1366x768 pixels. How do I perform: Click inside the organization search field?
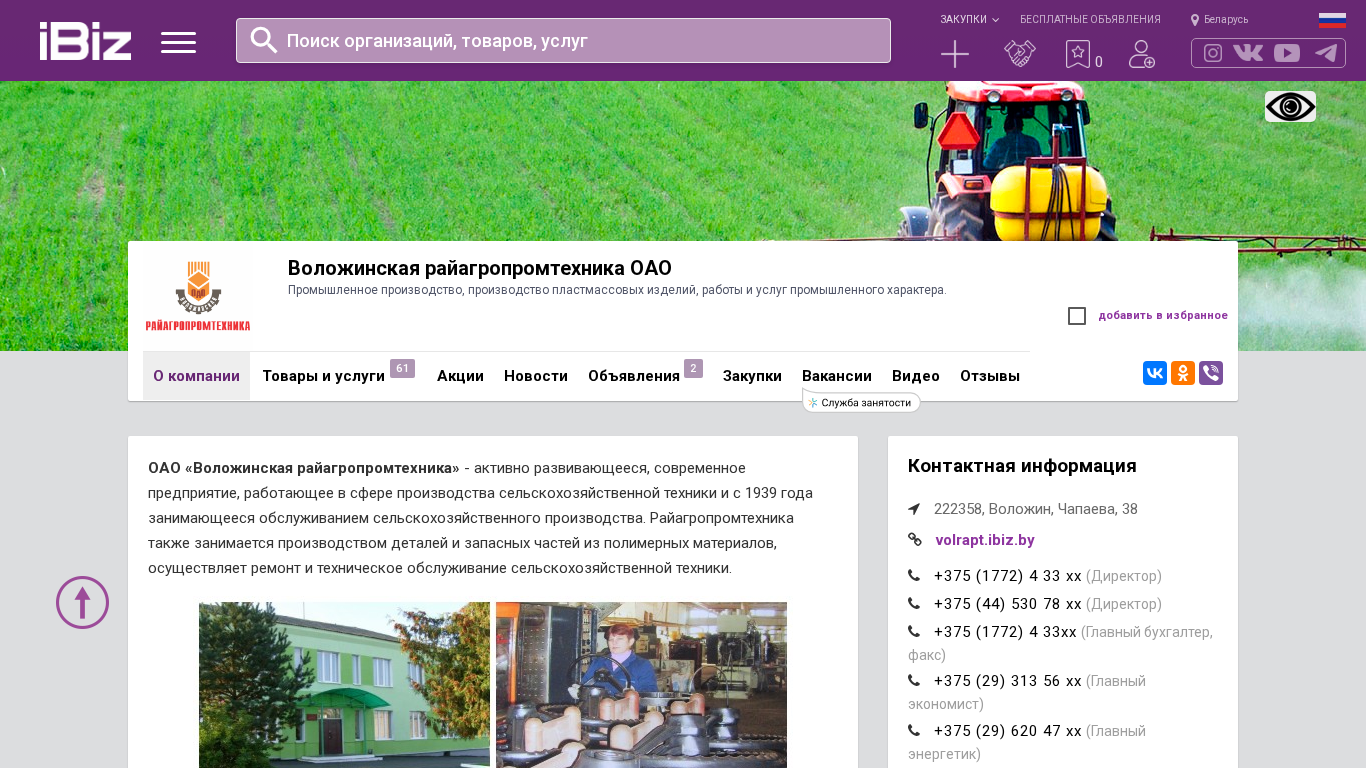(563, 40)
